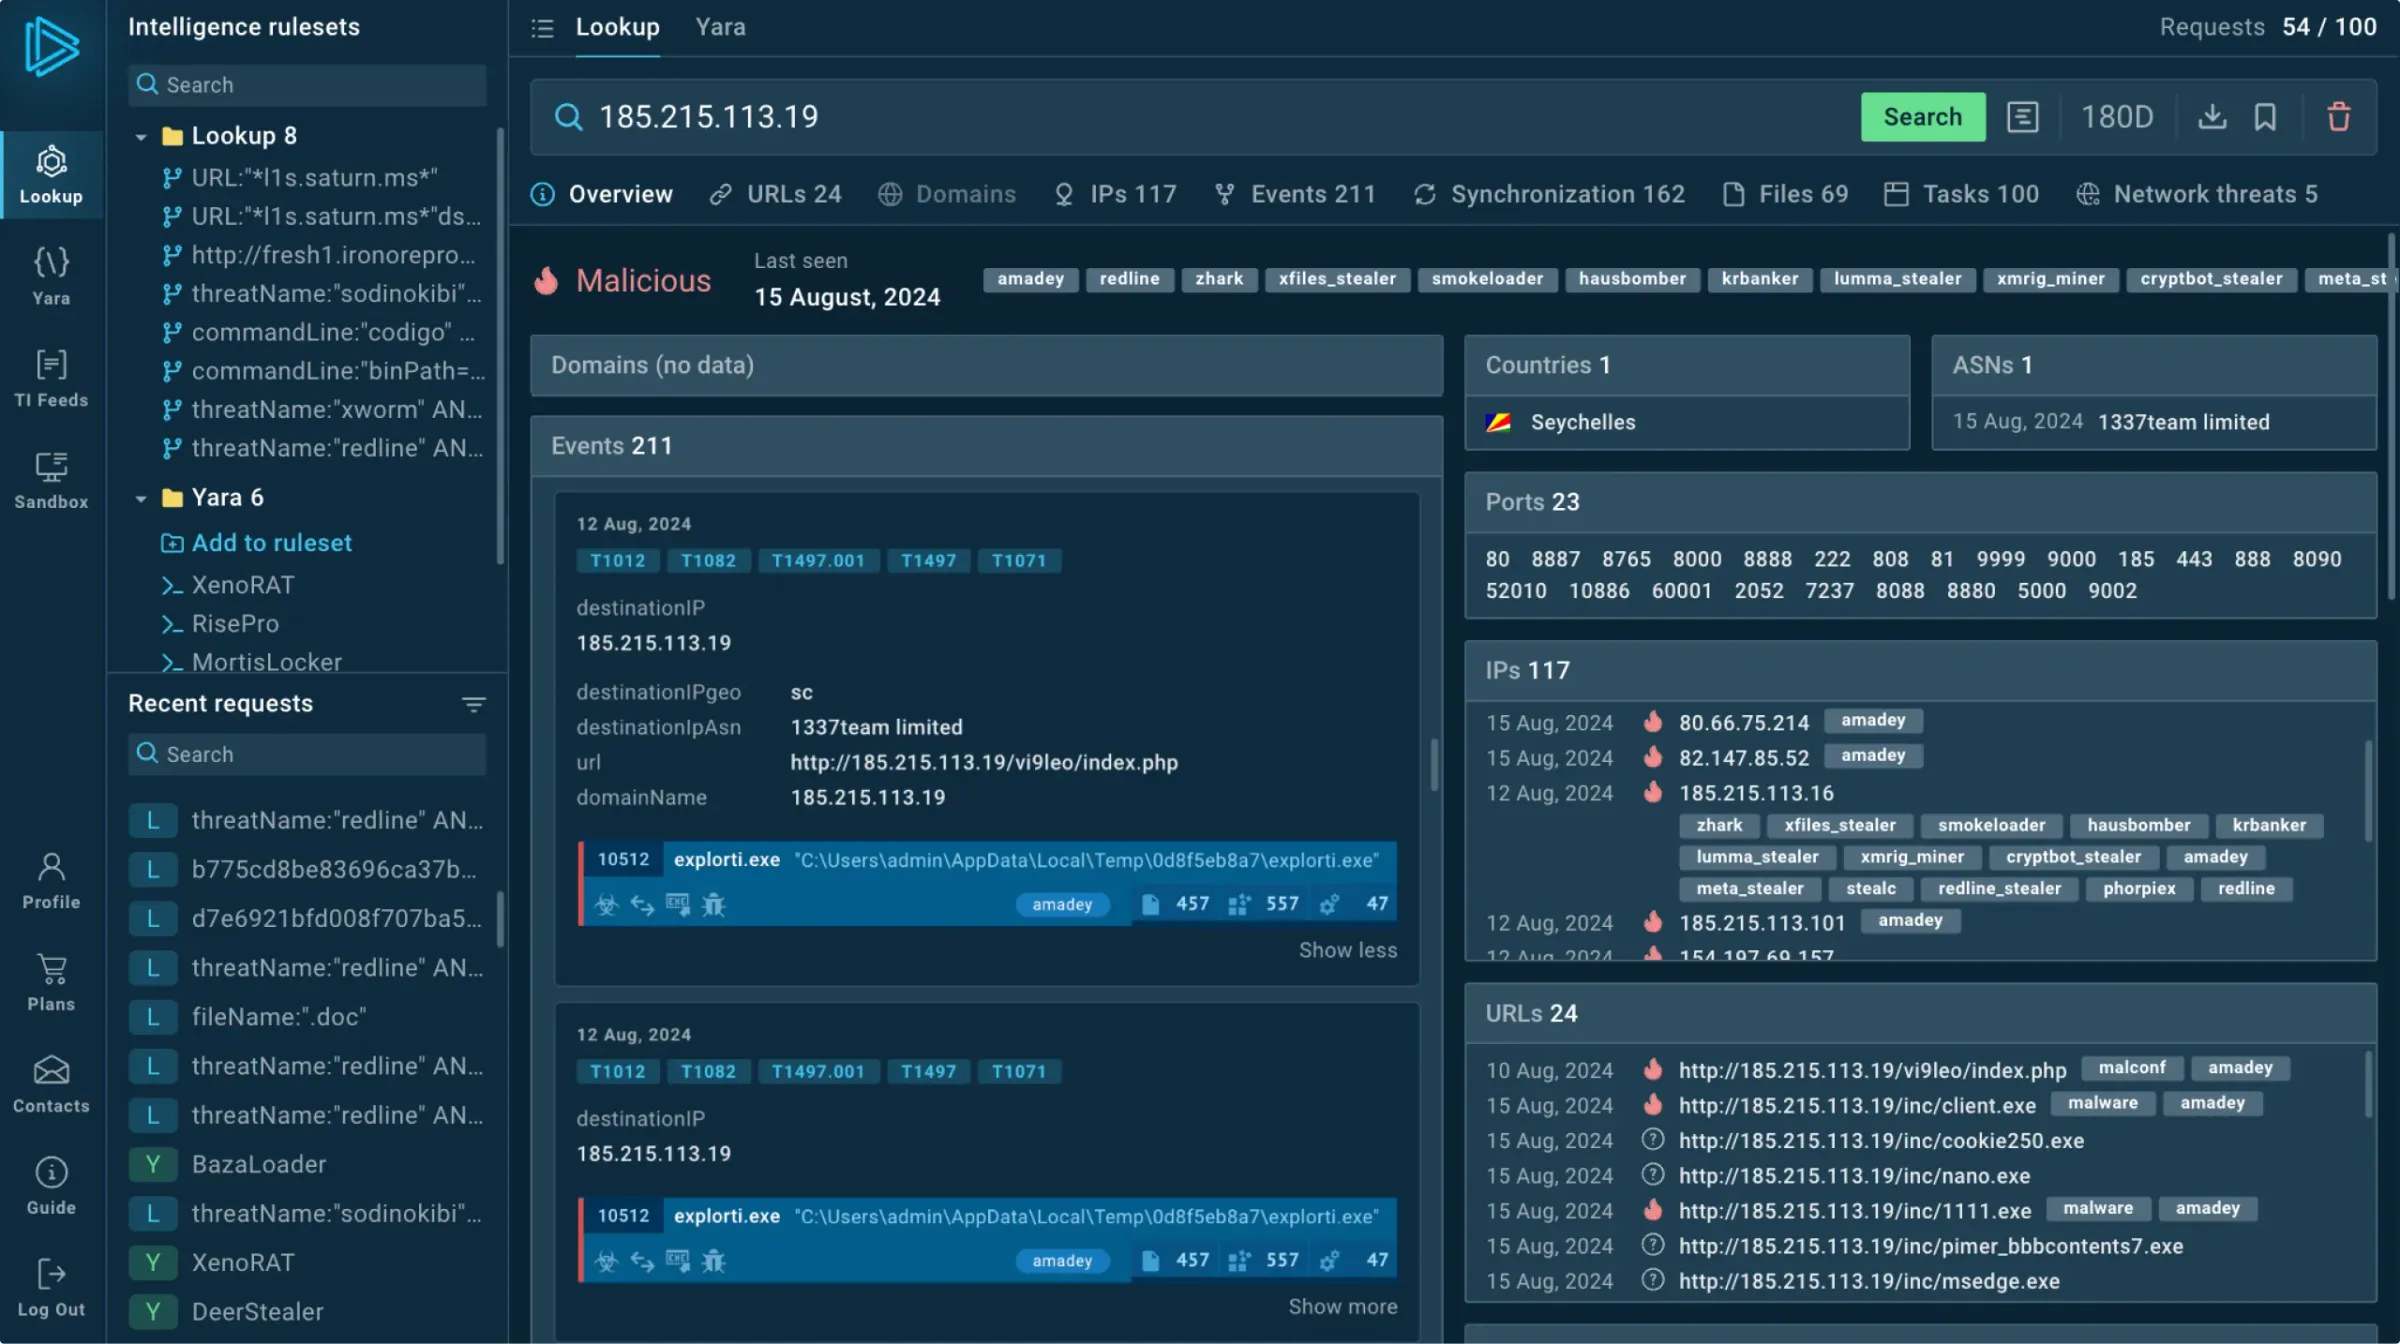
Task: Open the Yara sidebar section
Action: pos(51,276)
